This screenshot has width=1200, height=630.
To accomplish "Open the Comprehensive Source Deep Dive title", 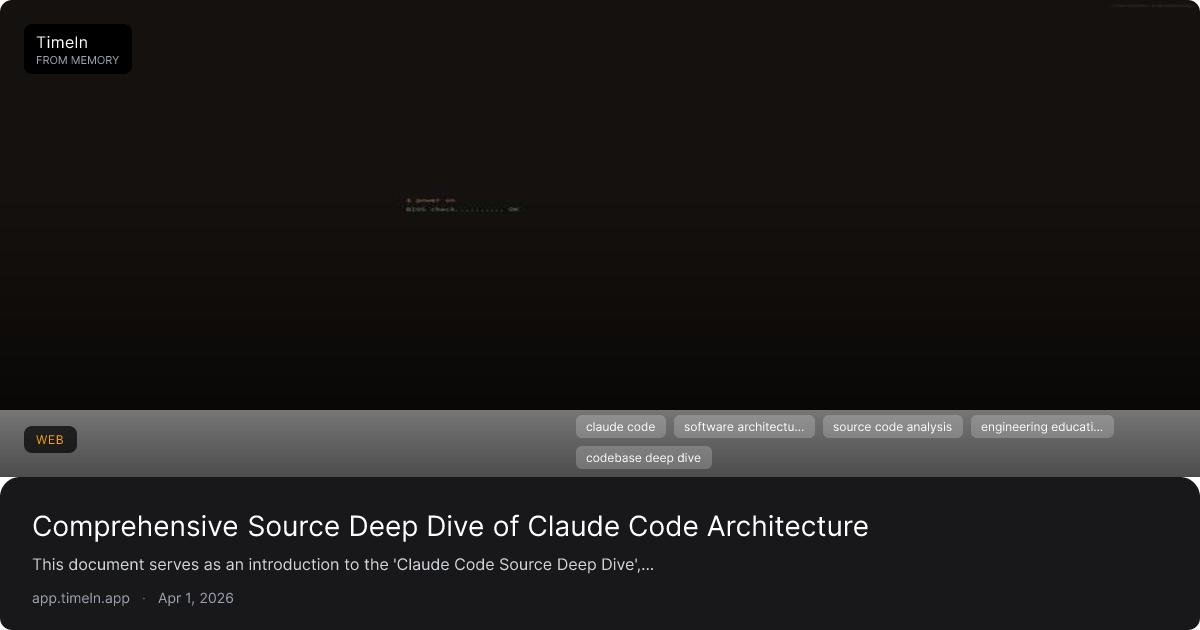I will click(x=450, y=526).
